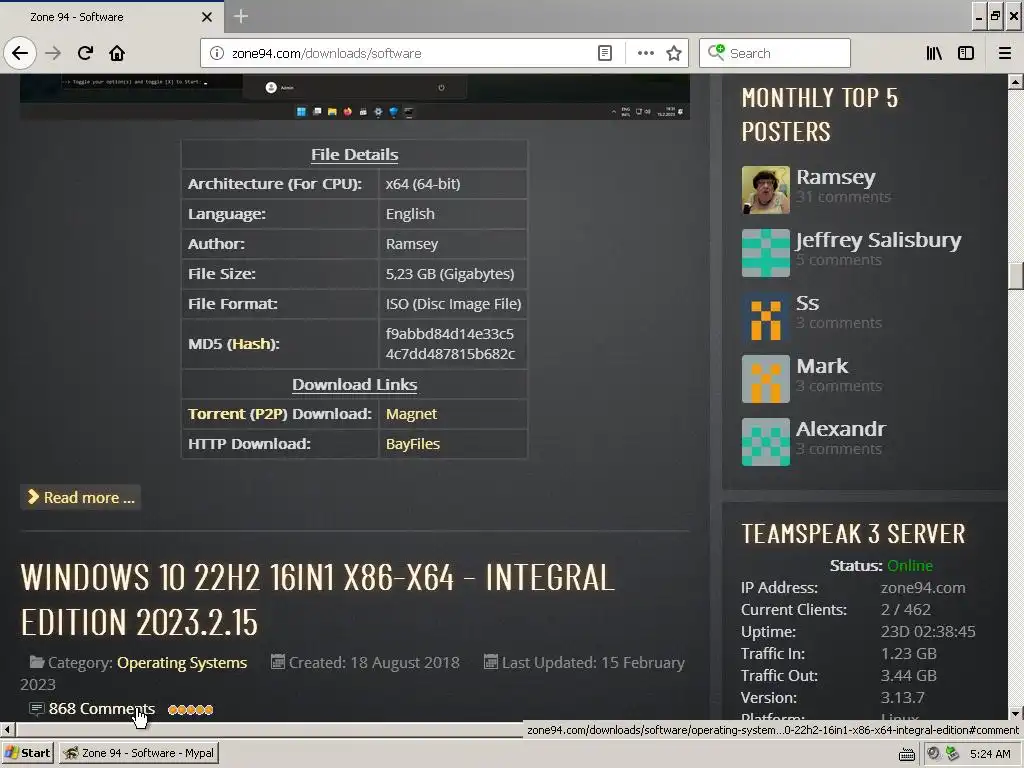Open the Operating Systems category link
1024x768 pixels.
point(182,663)
